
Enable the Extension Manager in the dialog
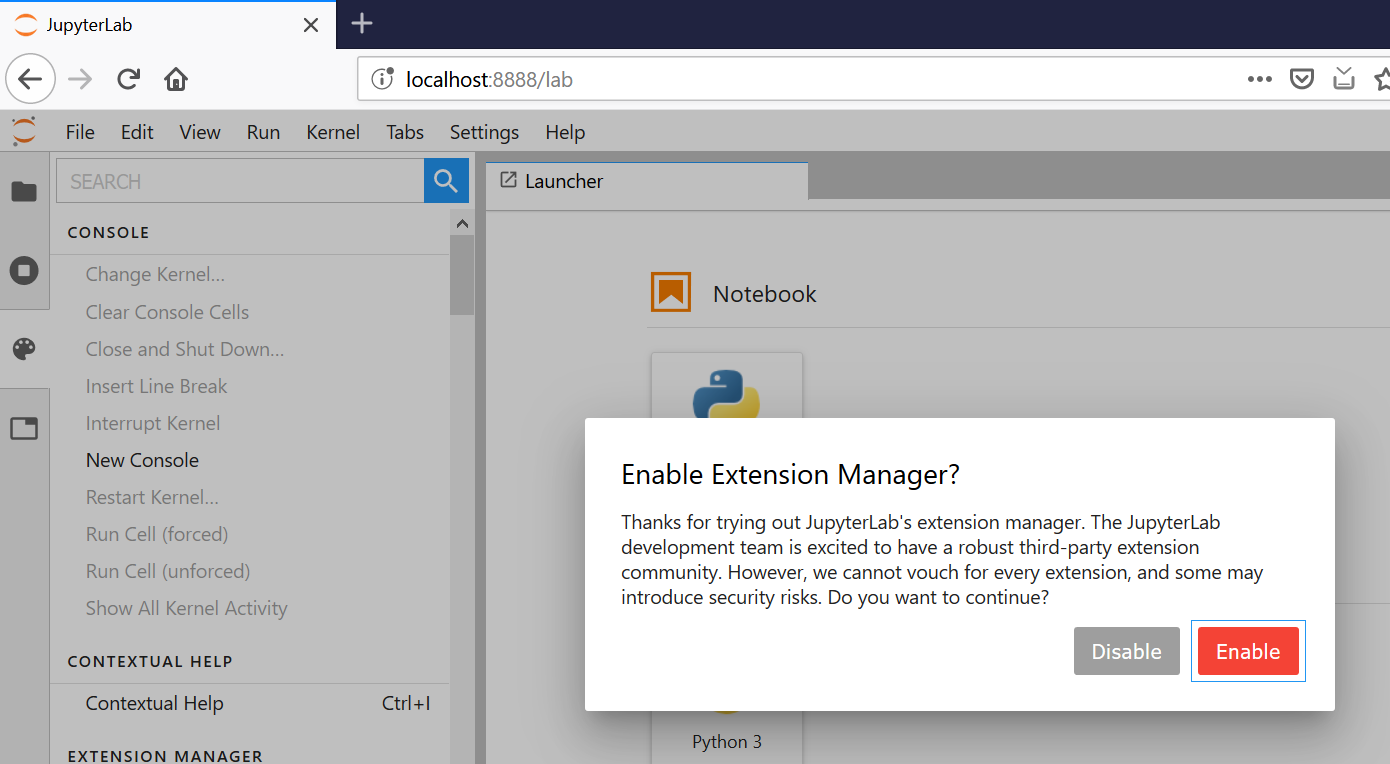tap(1248, 650)
